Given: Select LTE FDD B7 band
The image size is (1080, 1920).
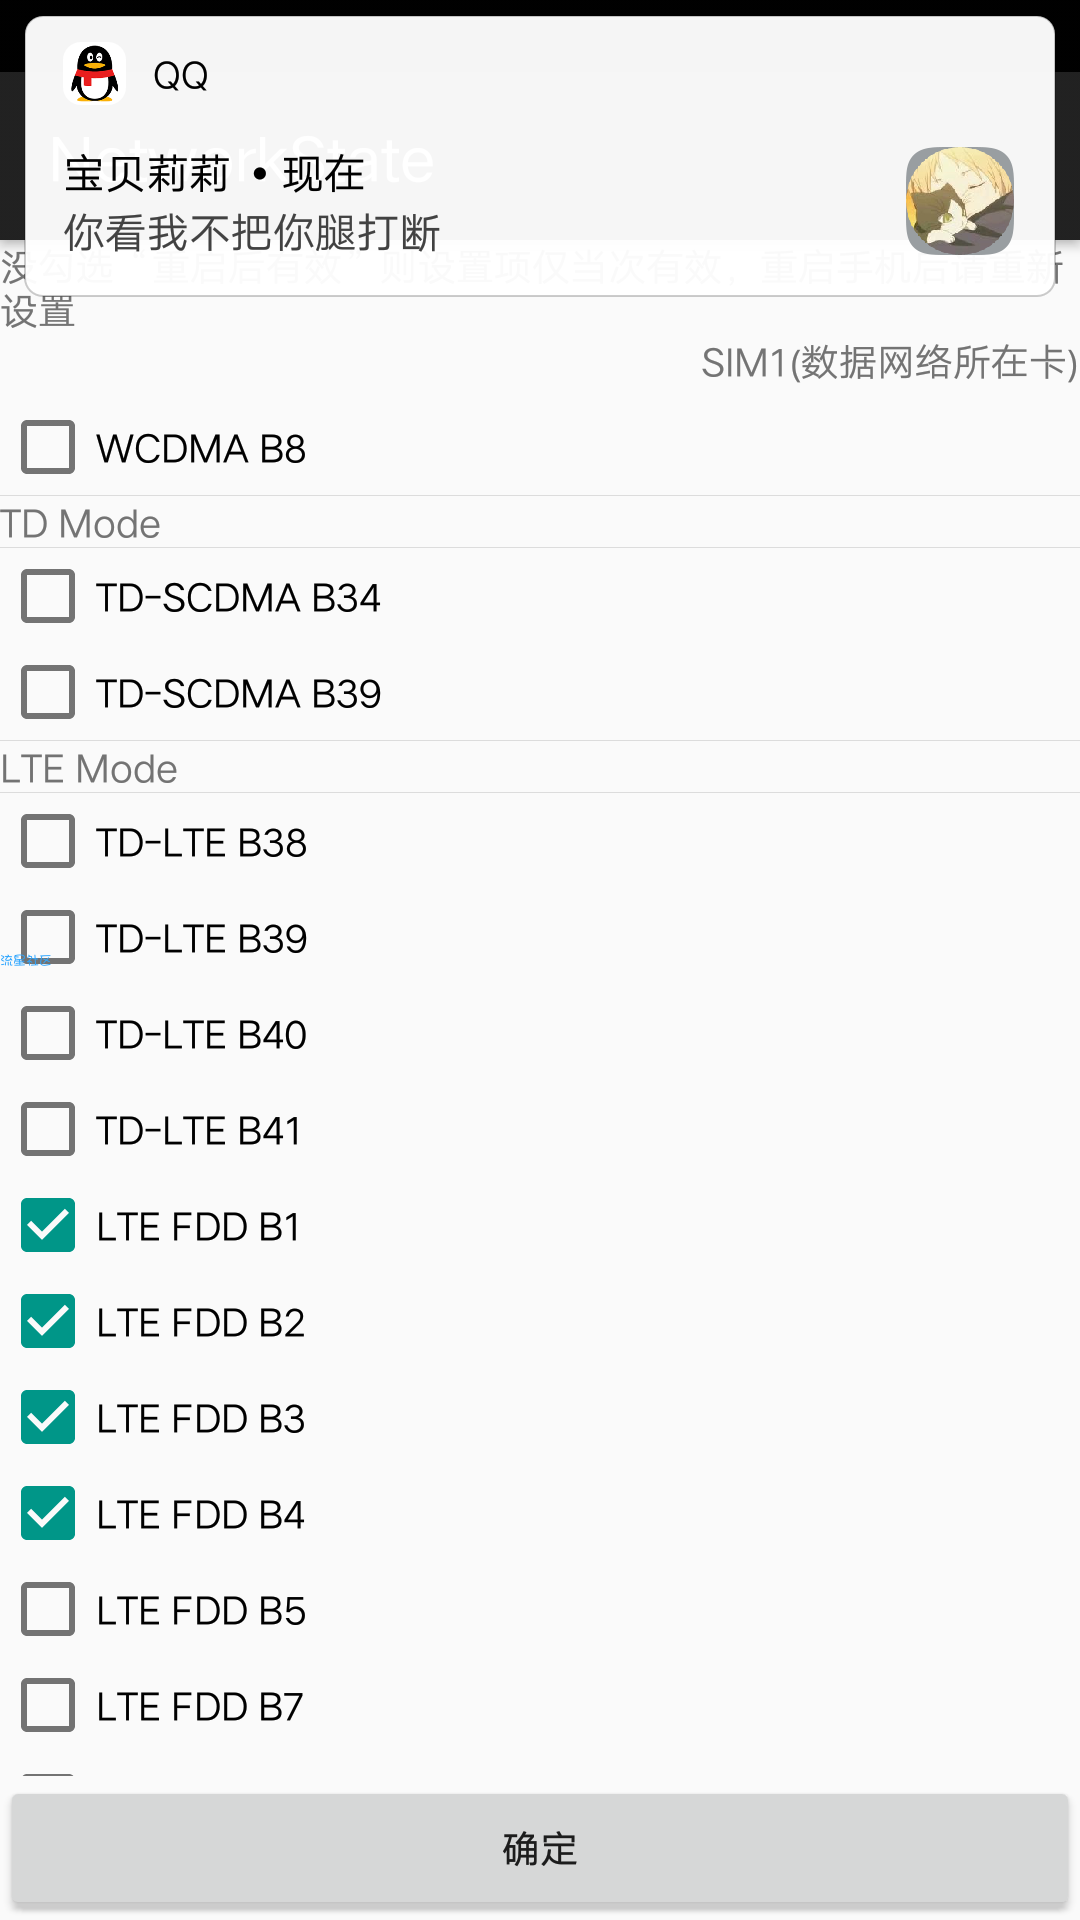Looking at the screenshot, I should pyautogui.click(x=48, y=1705).
